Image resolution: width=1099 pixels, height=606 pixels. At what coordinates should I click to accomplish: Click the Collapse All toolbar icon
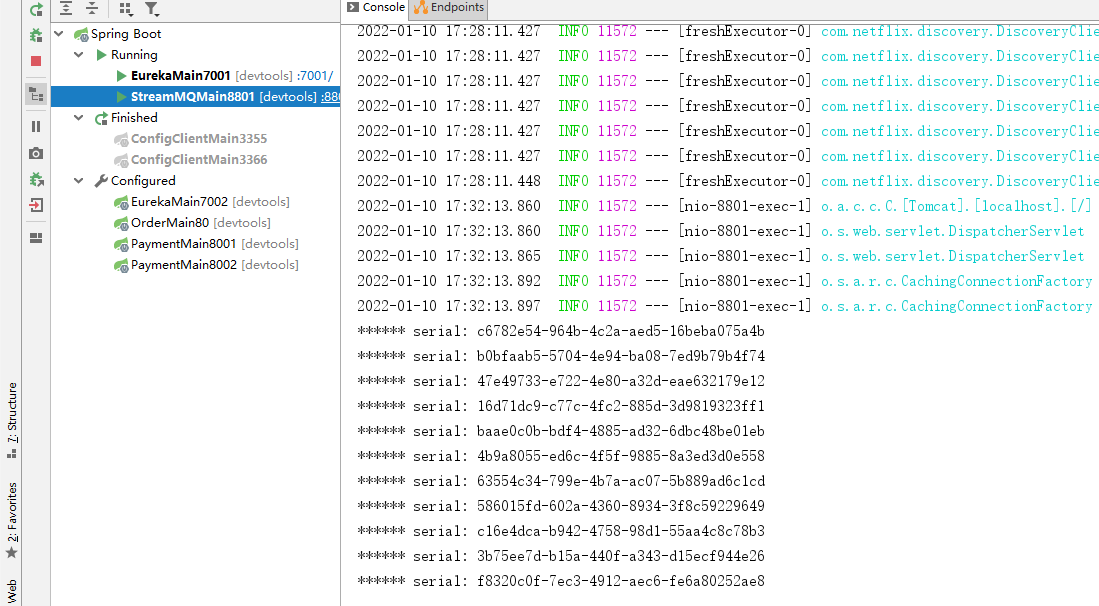coord(92,8)
